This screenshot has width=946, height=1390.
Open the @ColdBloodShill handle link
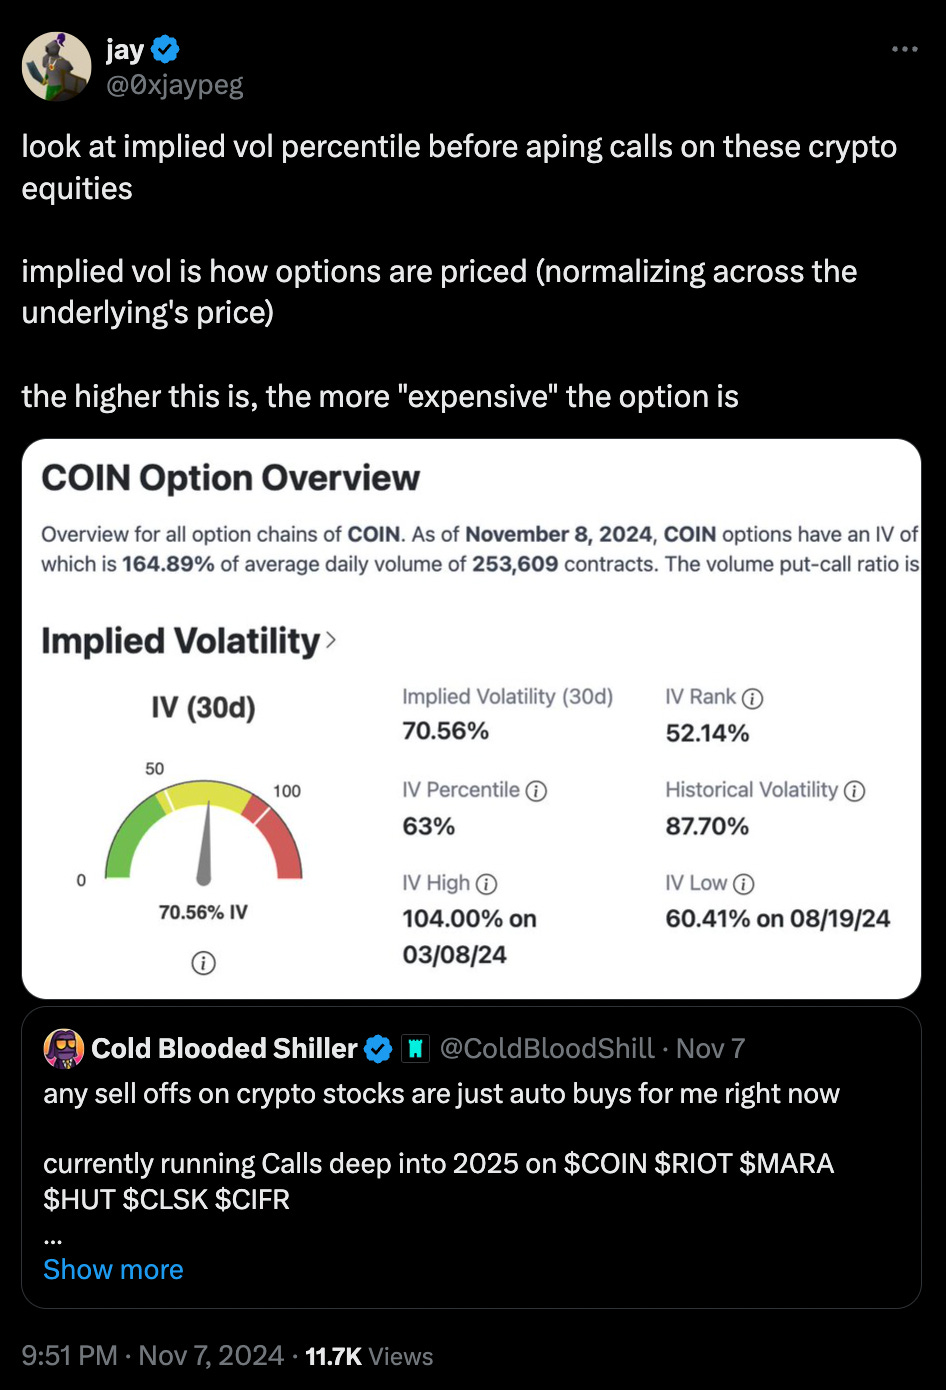point(547,1048)
